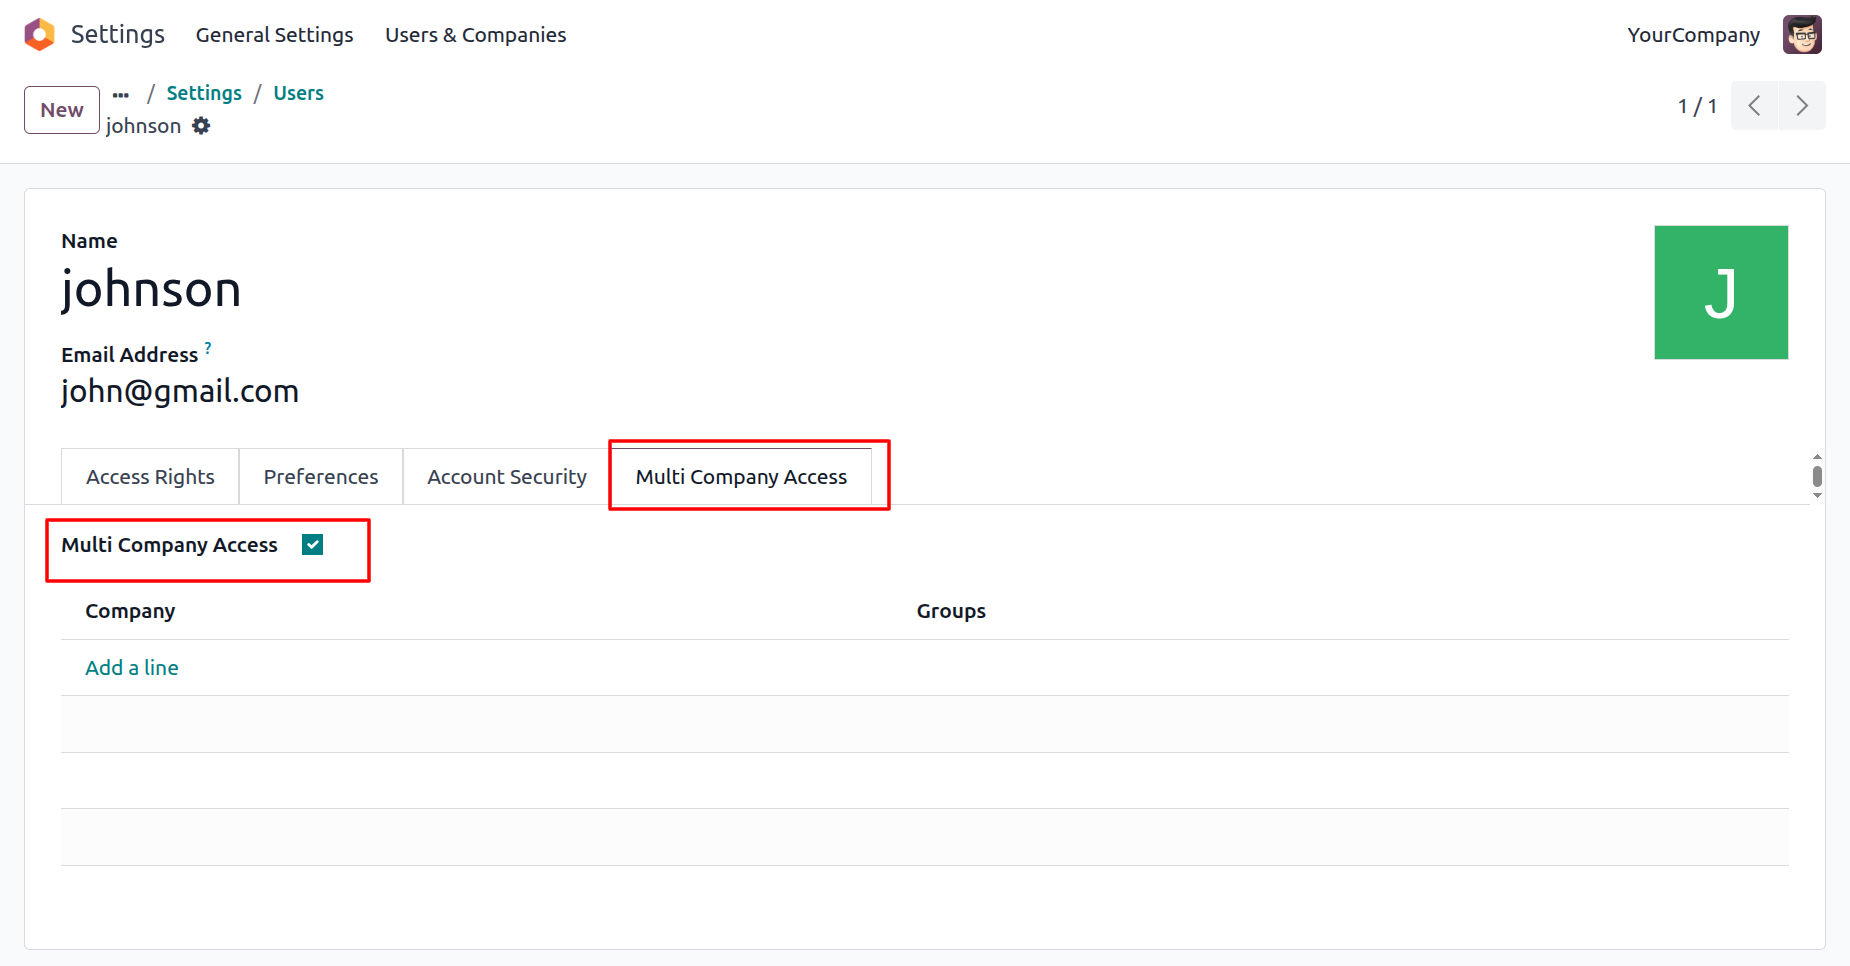Open the gear actions menu beside johnson
This screenshot has width=1850, height=966.
(201, 126)
